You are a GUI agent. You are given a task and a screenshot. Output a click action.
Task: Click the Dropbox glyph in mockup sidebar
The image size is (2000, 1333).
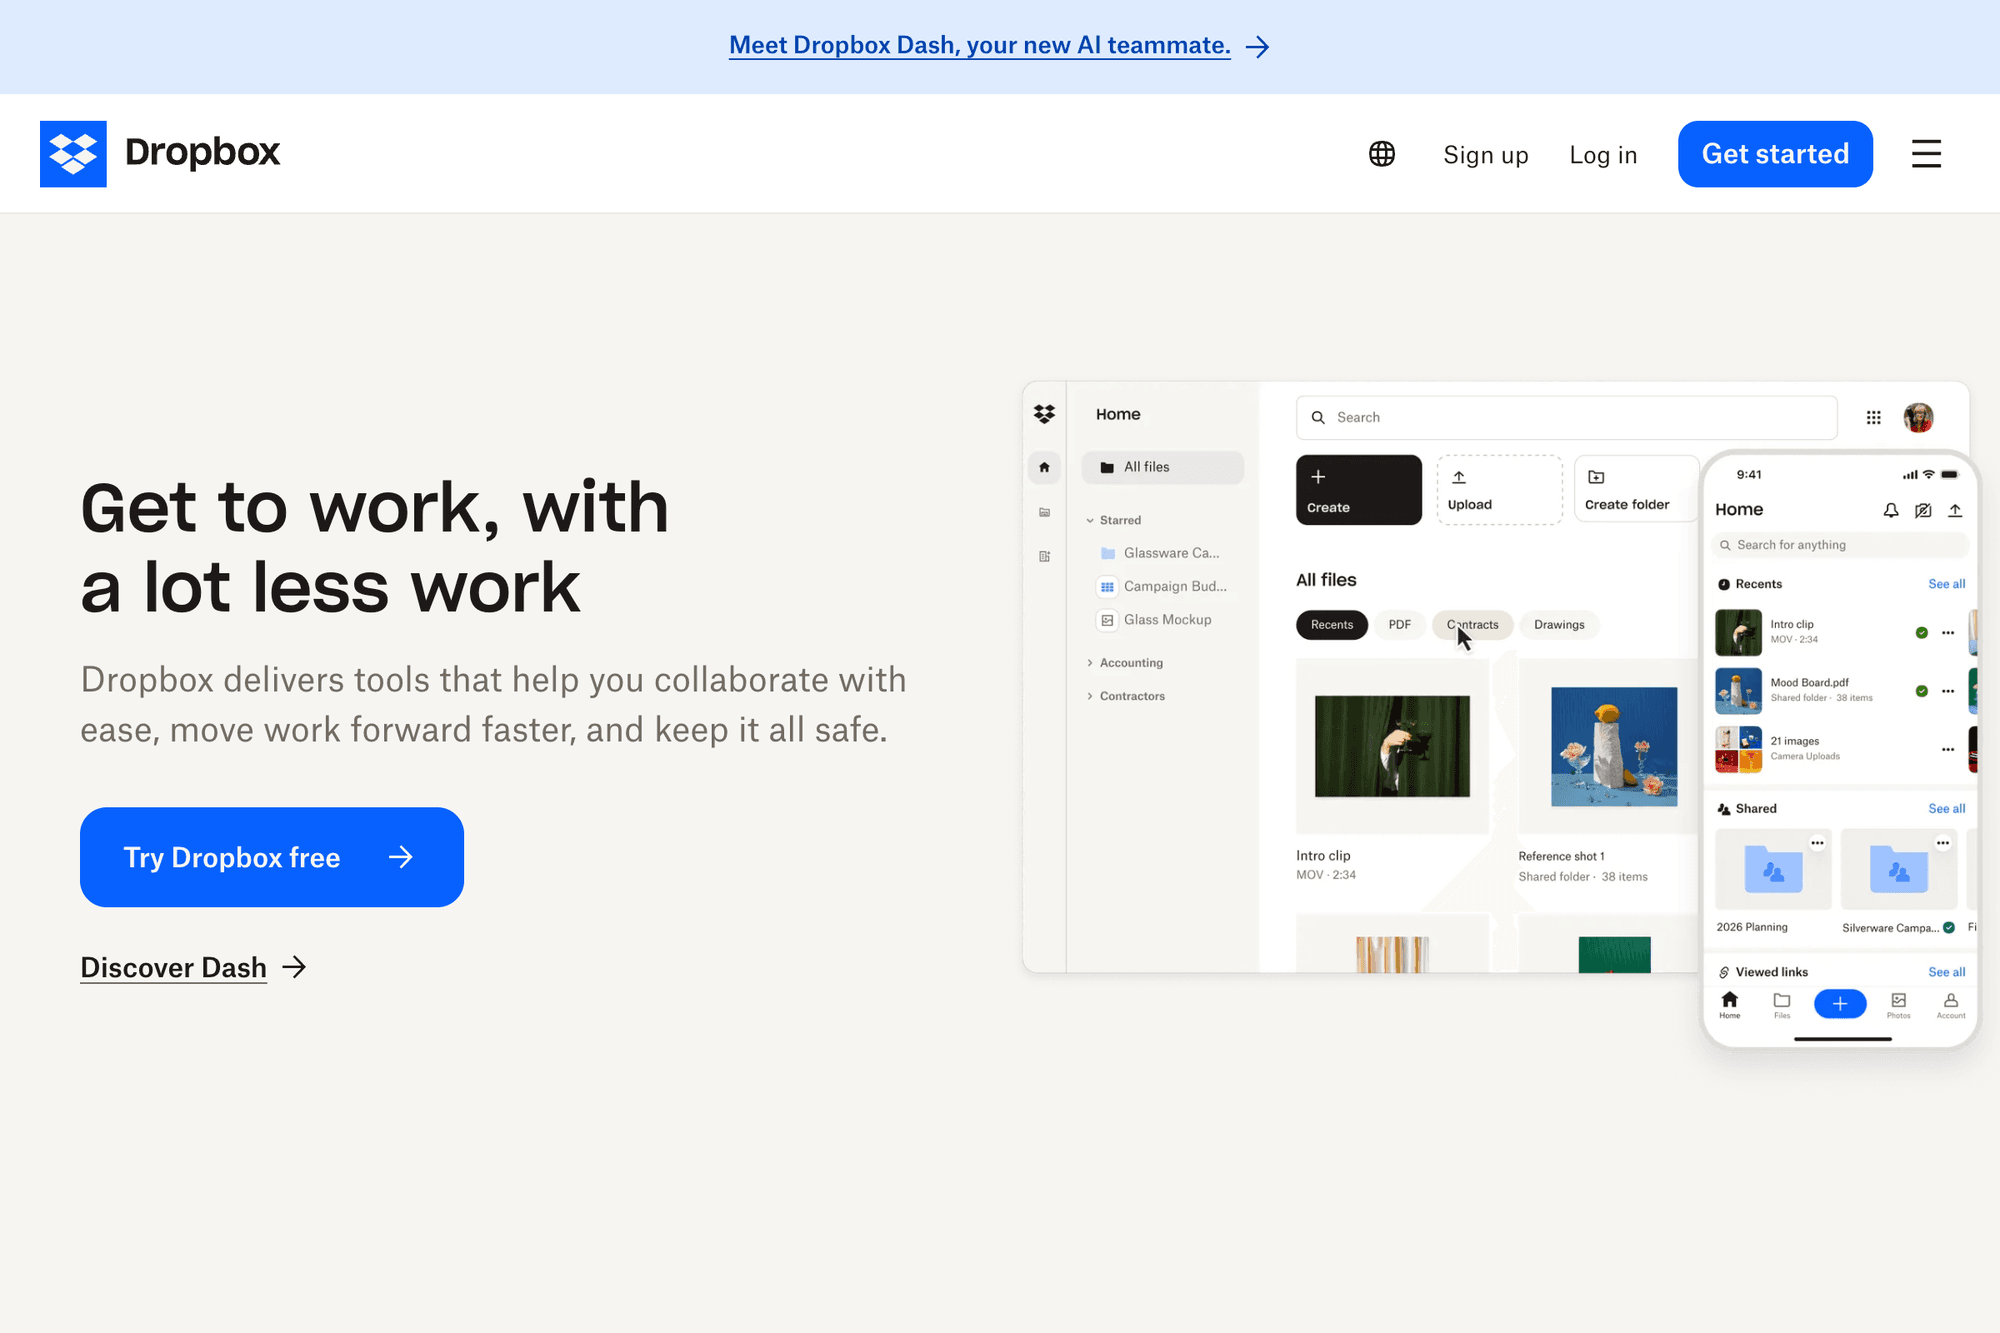(x=1044, y=414)
